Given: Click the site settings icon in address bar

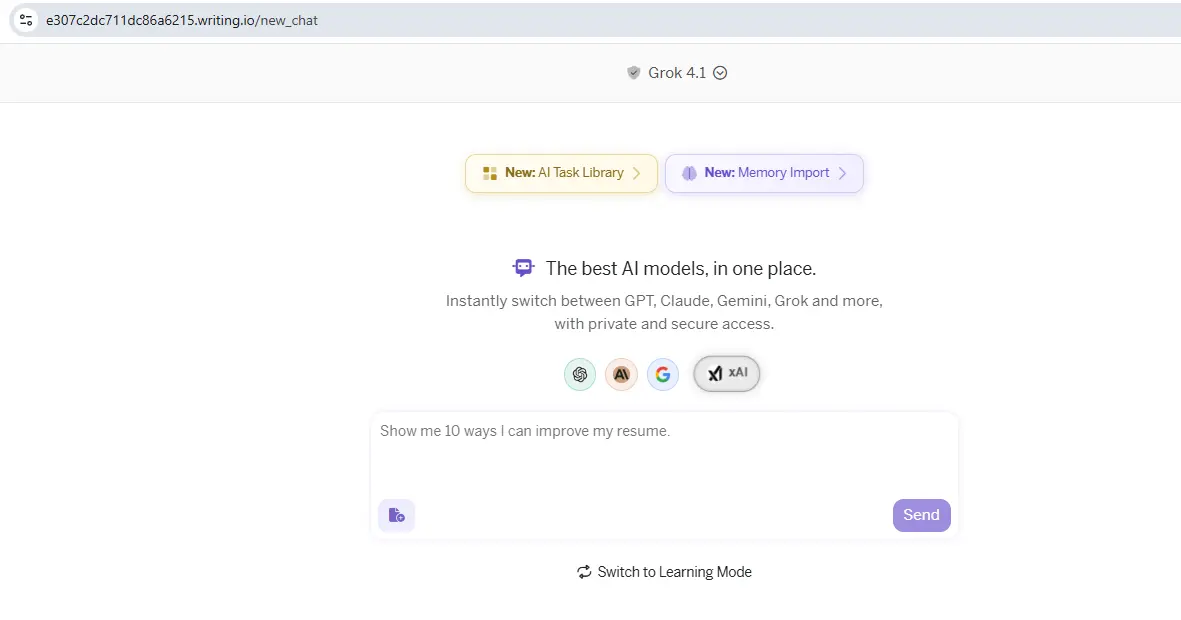Looking at the screenshot, I should (x=26, y=20).
